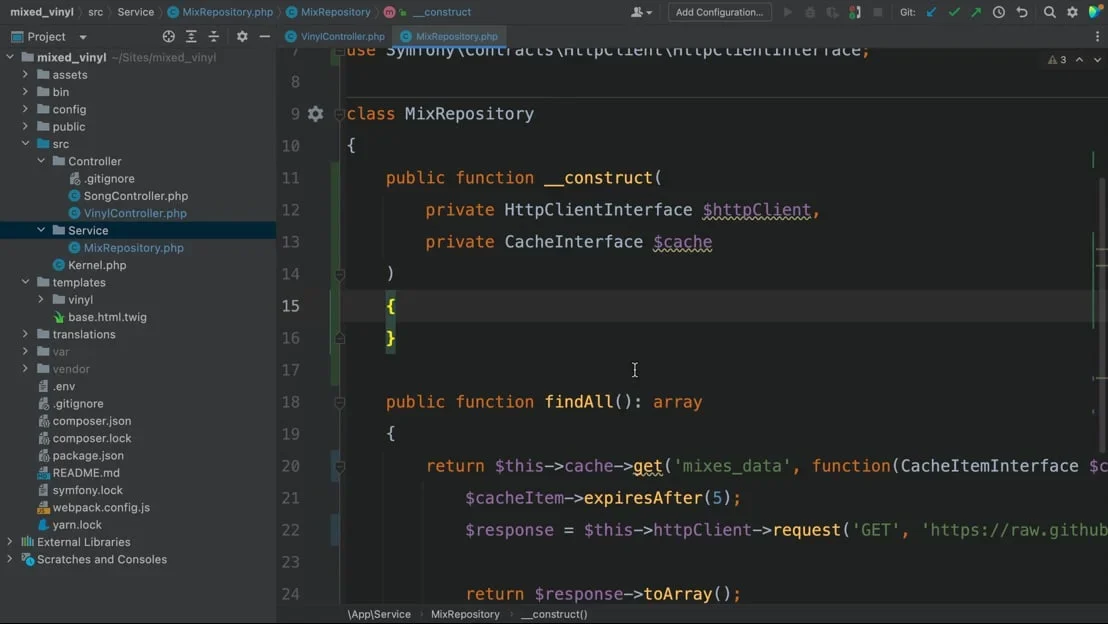Image resolution: width=1108 pixels, height=624 pixels.
Task: Click the Rollback undo arrow icon
Action: pyautogui.click(x=1022, y=12)
